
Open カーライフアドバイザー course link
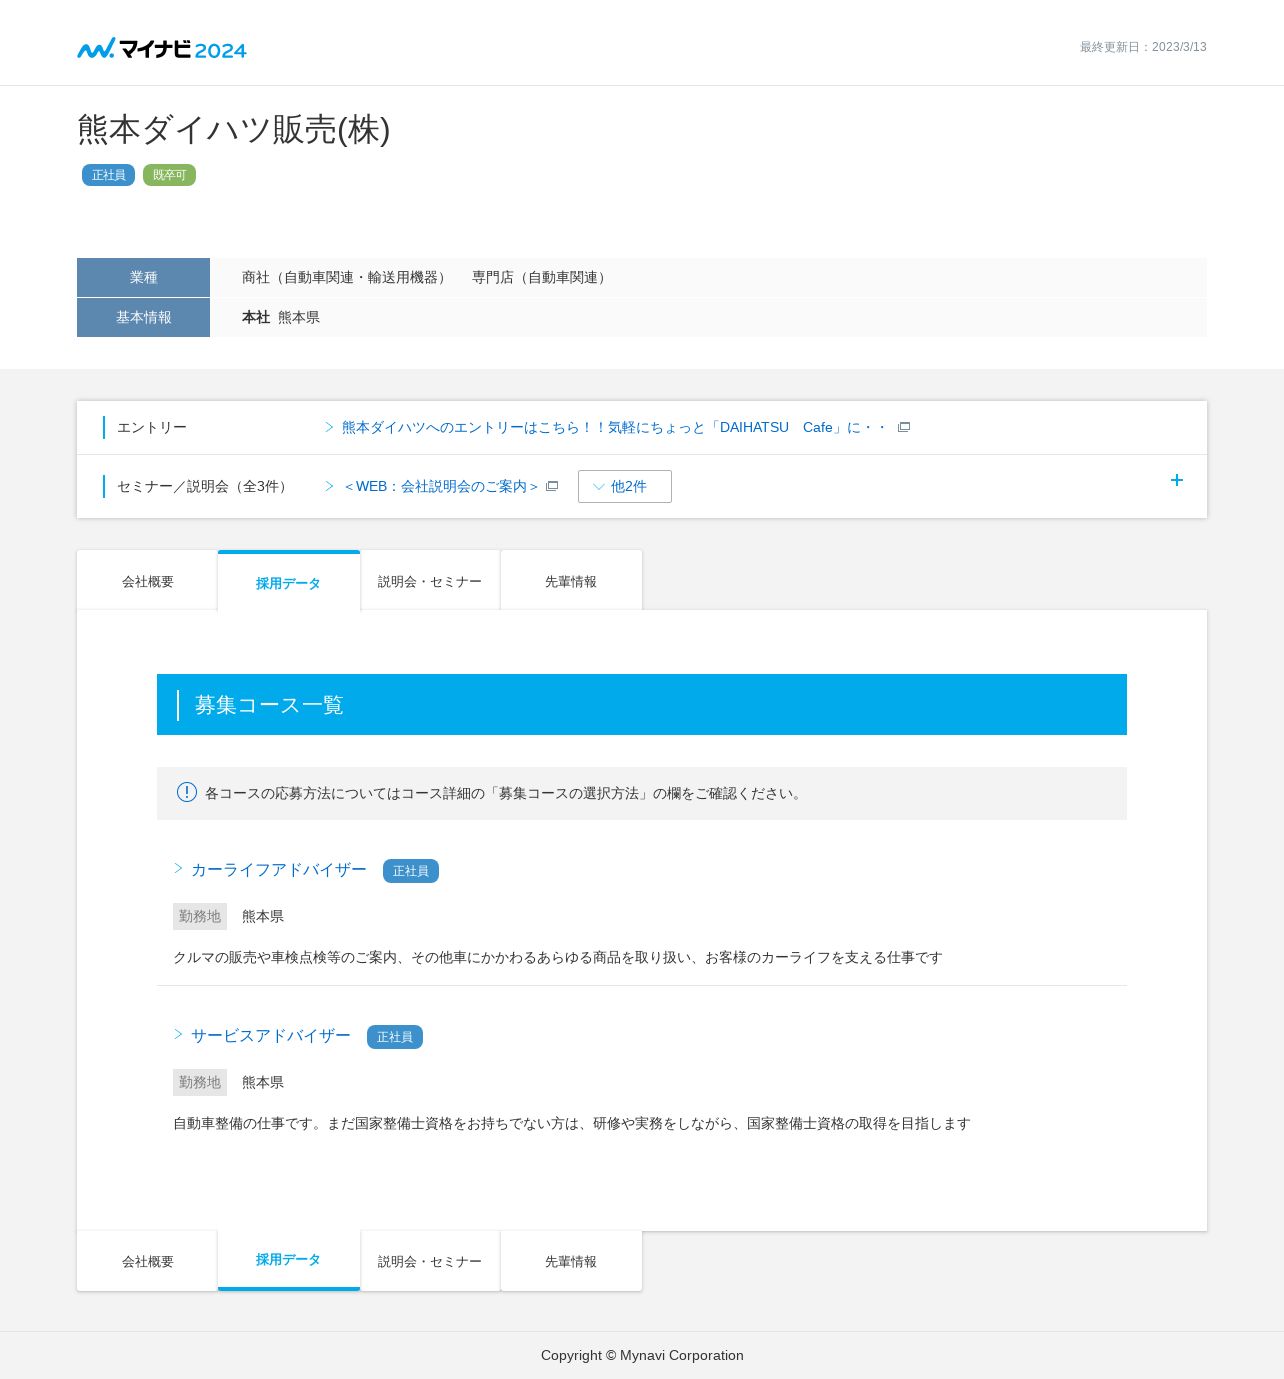[279, 870]
